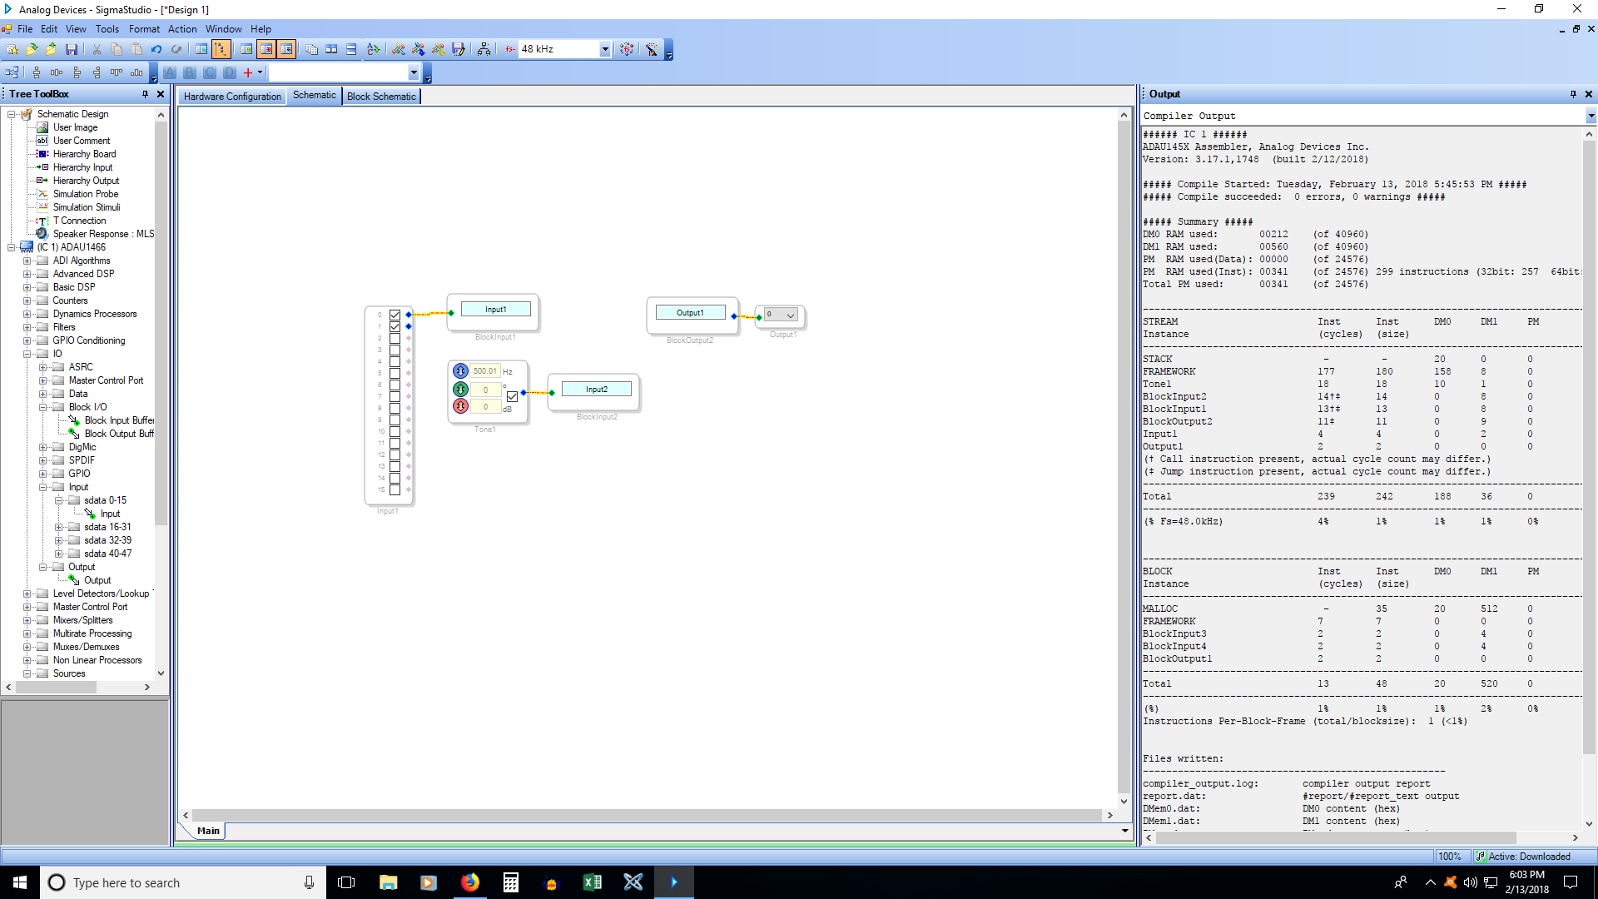Viewport: 1598px width, 899px height.
Task: Click the green phase knob in Tone1
Action: (x=461, y=389)
